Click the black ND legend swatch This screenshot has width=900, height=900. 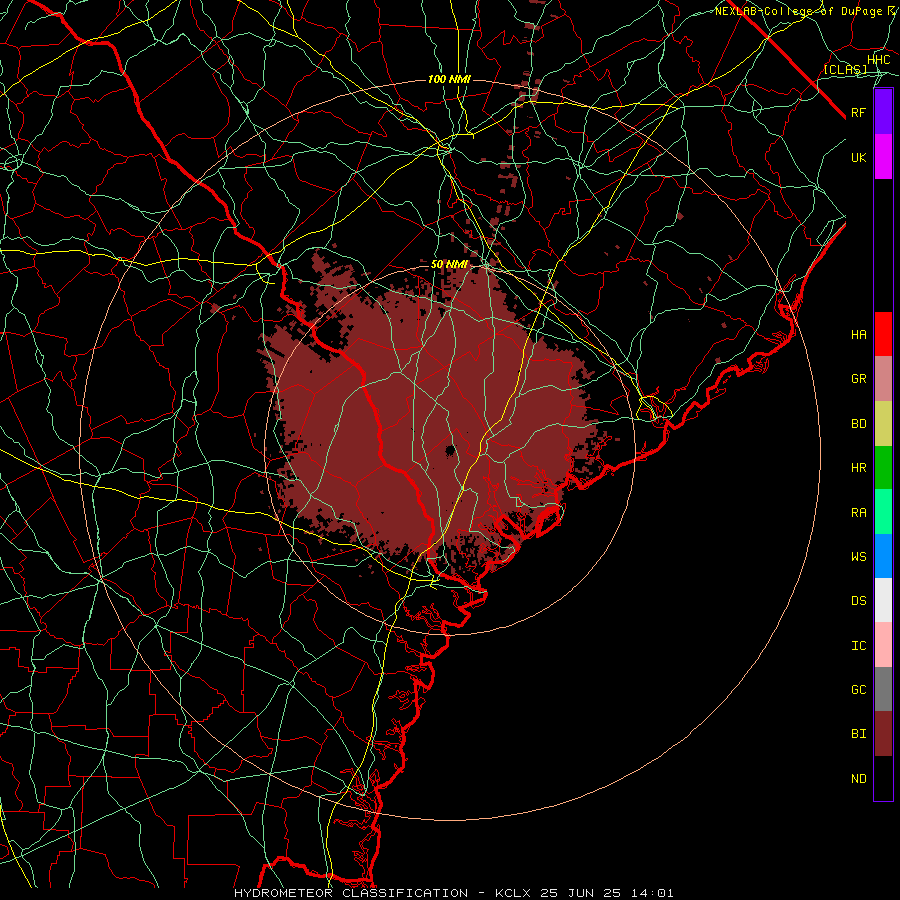tap(883, 778)
